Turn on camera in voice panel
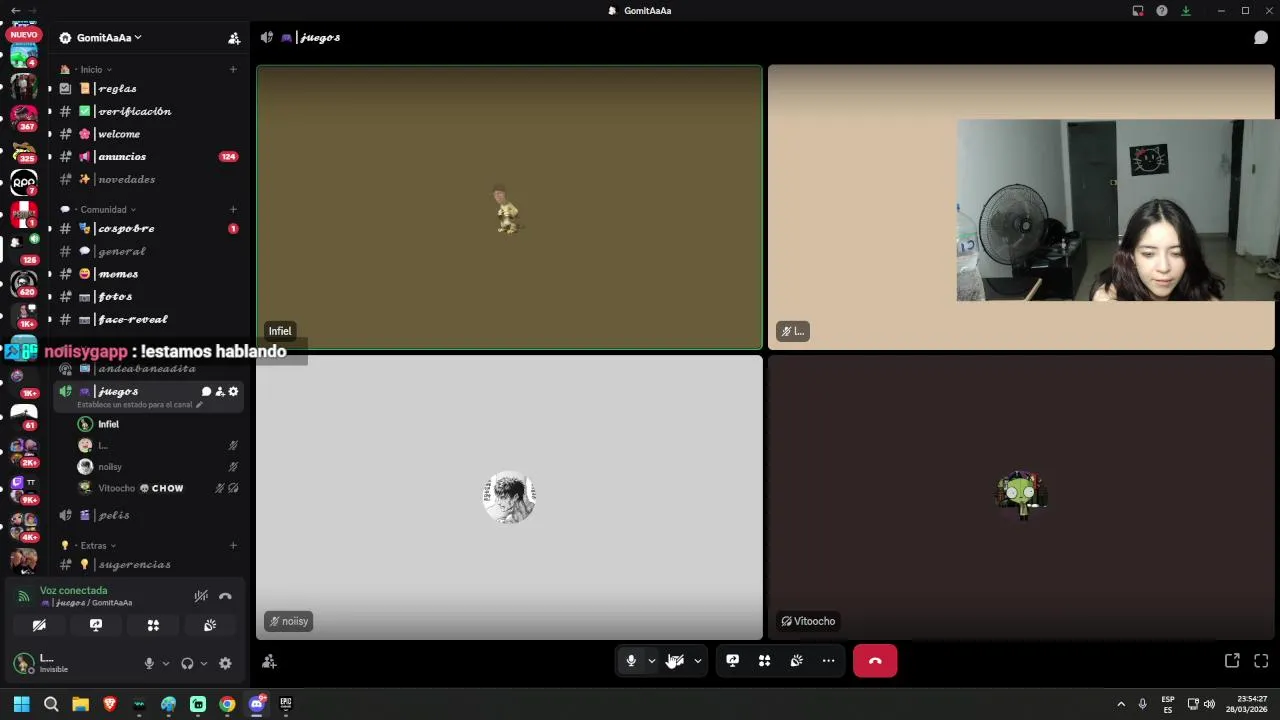Screen dimensions: 1280x720 click(39, 625)
